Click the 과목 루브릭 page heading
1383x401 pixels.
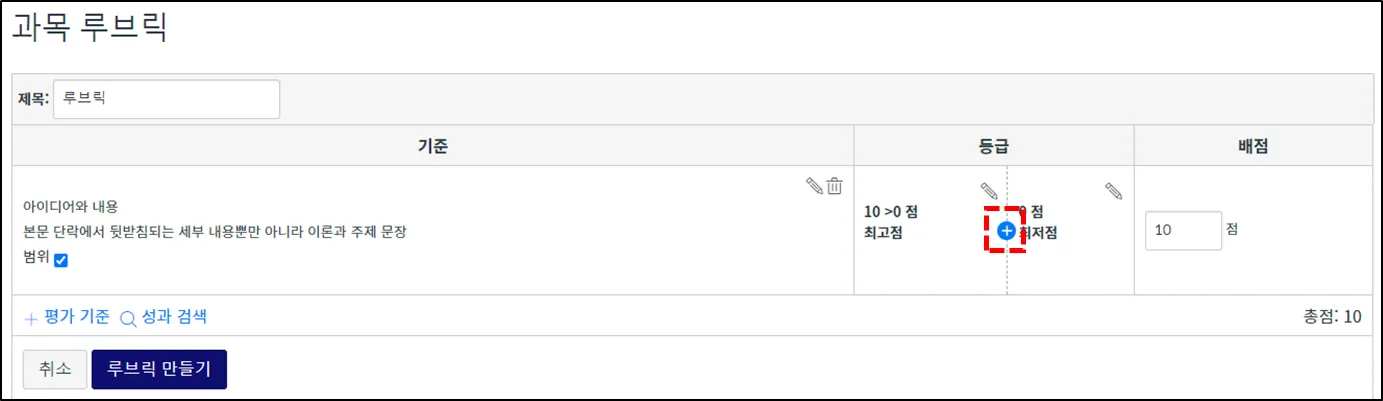89,29
